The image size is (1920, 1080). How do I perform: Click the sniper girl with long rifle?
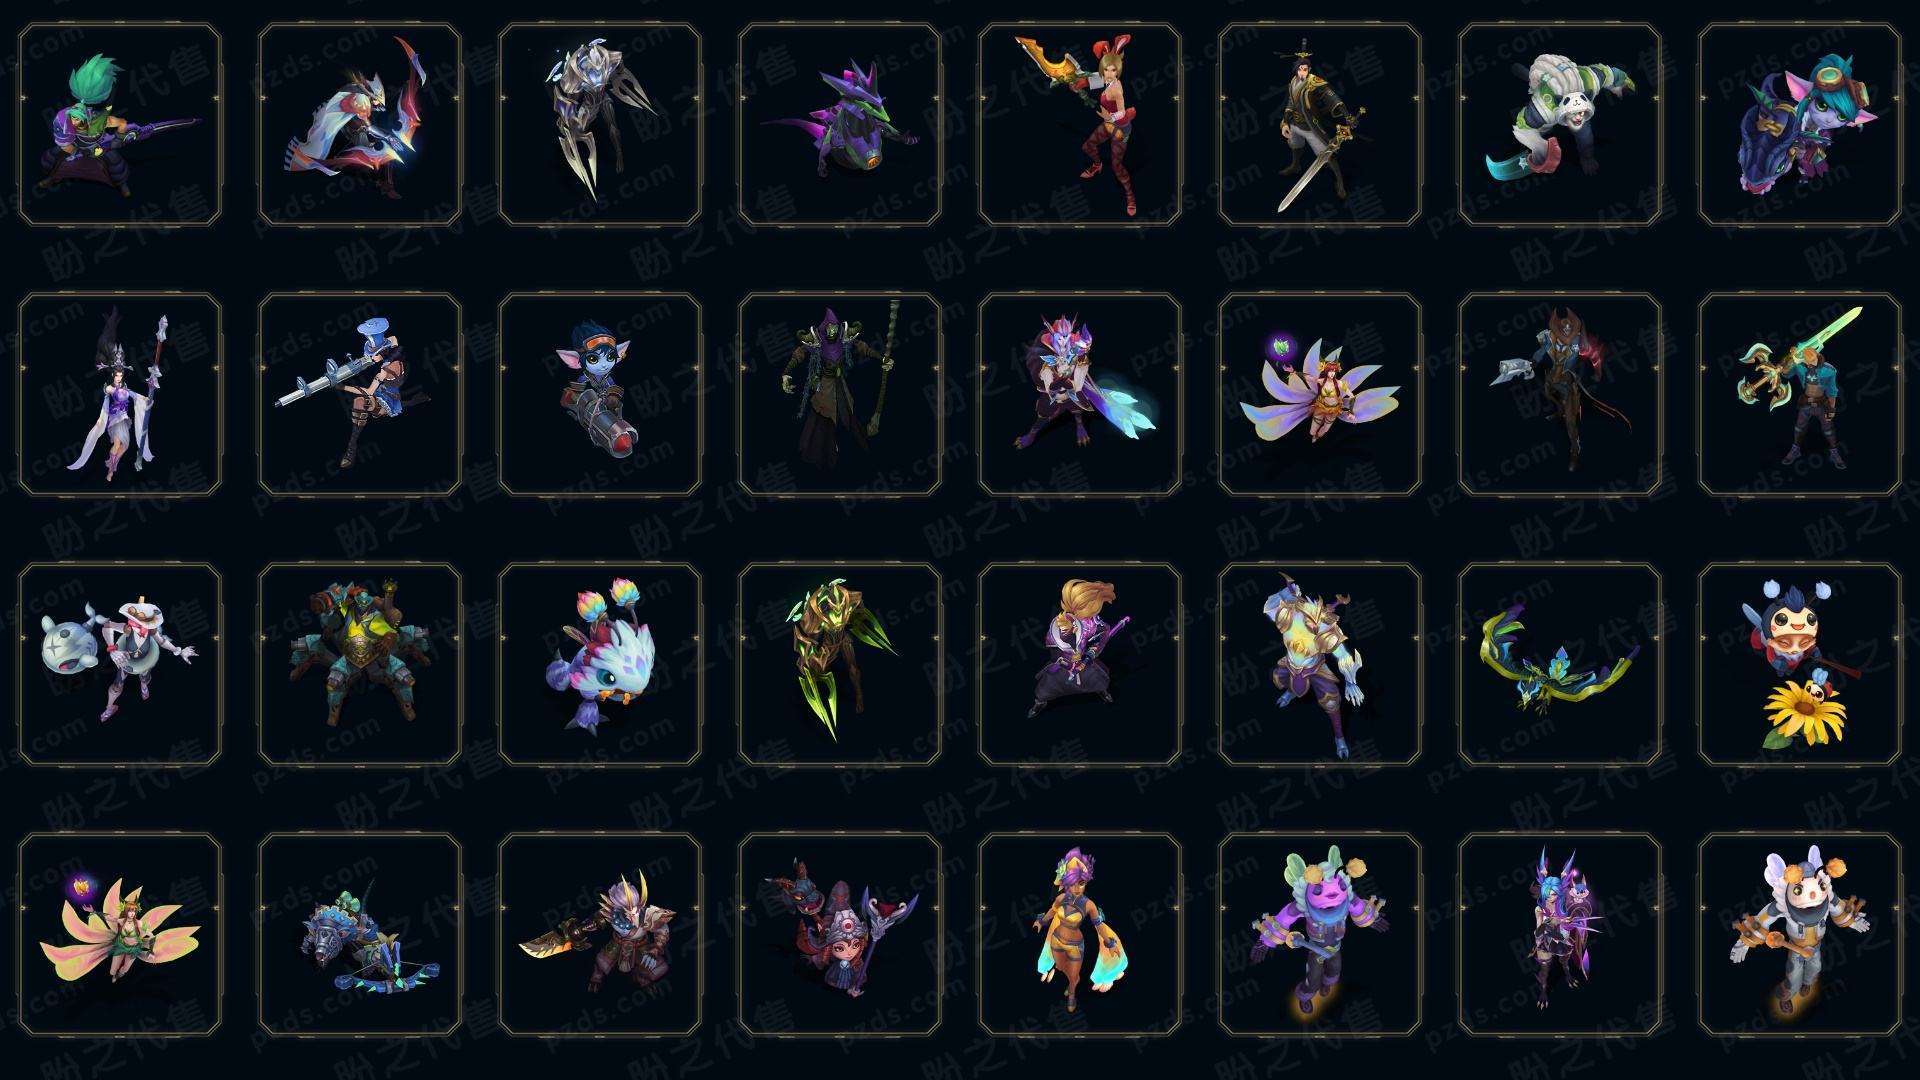[360, 394]
